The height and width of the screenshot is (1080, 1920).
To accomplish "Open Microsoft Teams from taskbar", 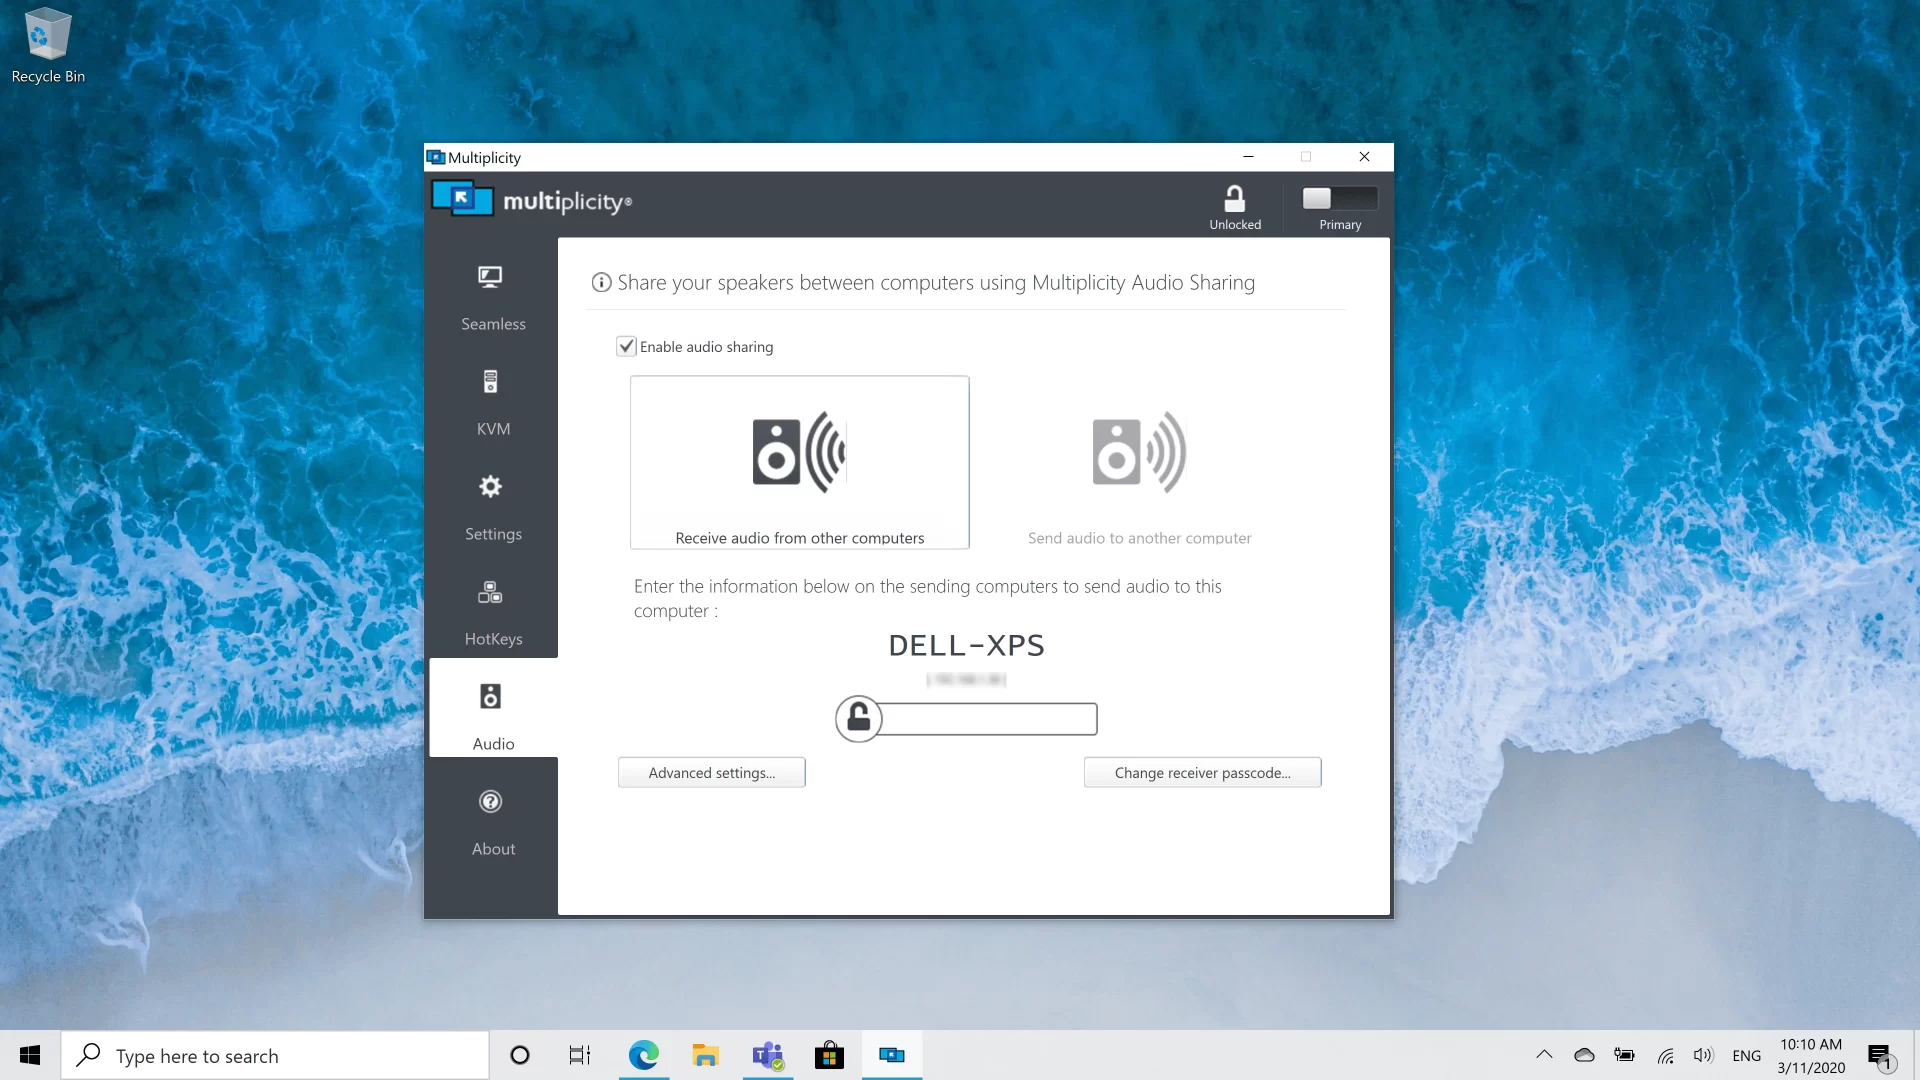I will click(x=767, y=1055).
